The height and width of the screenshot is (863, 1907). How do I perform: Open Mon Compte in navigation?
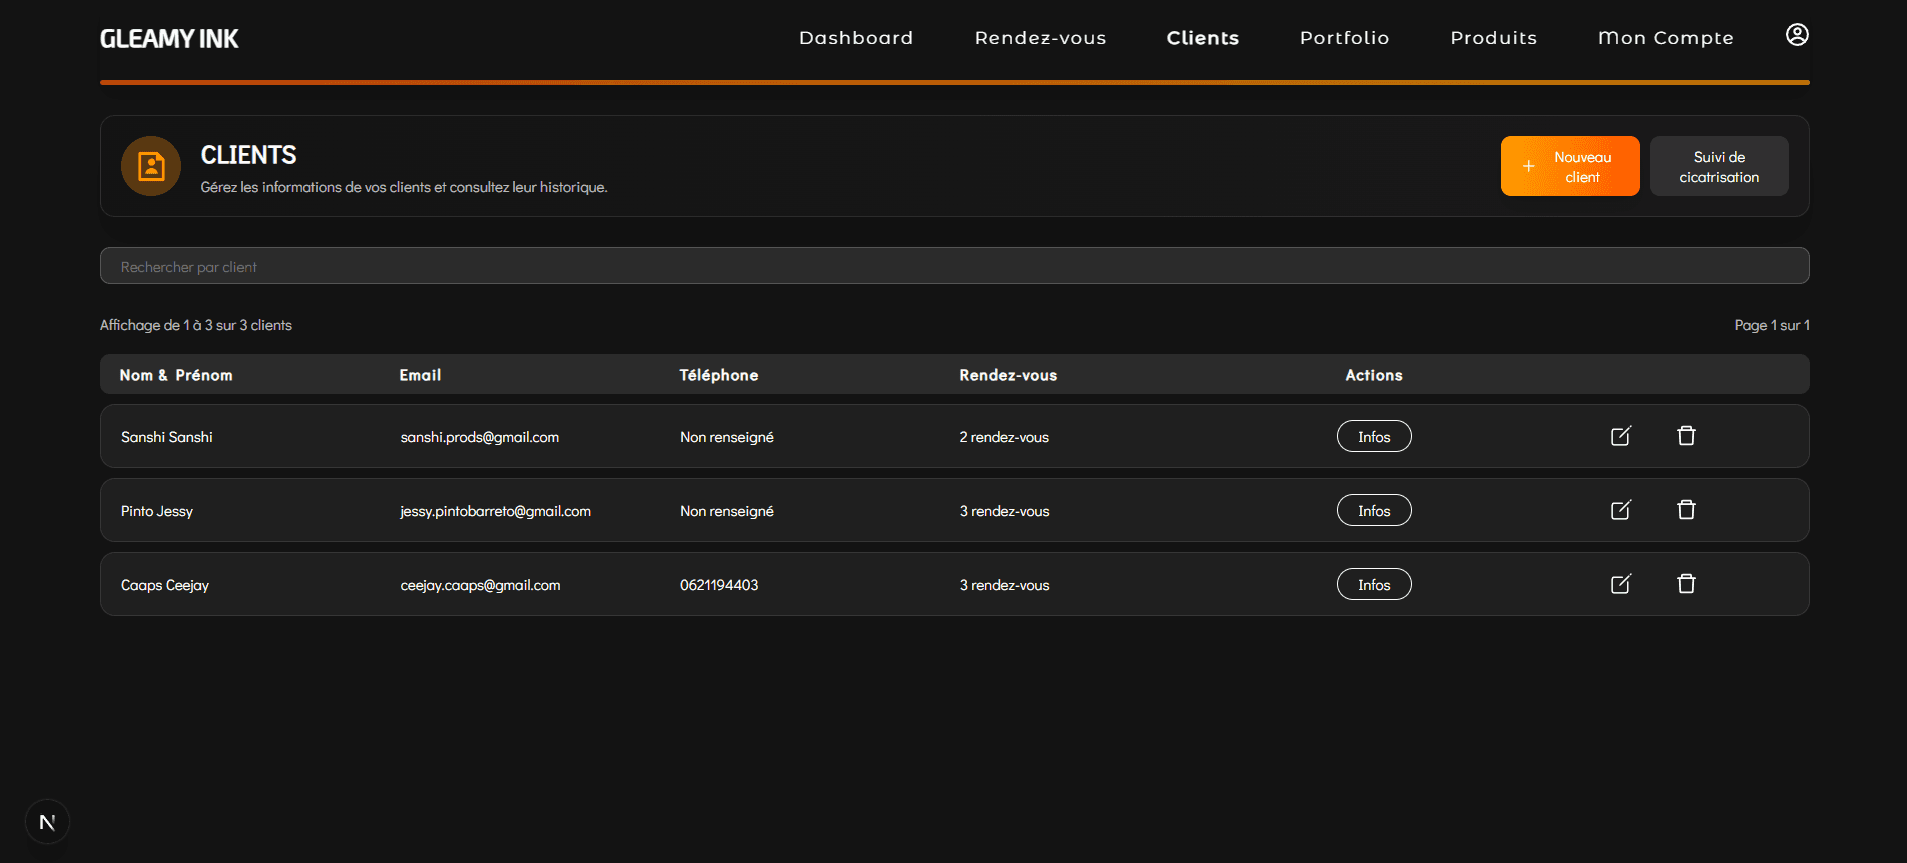1665,38
